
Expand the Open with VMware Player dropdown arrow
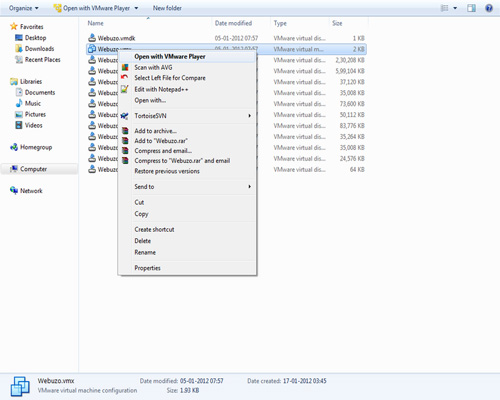pos(136,8)
